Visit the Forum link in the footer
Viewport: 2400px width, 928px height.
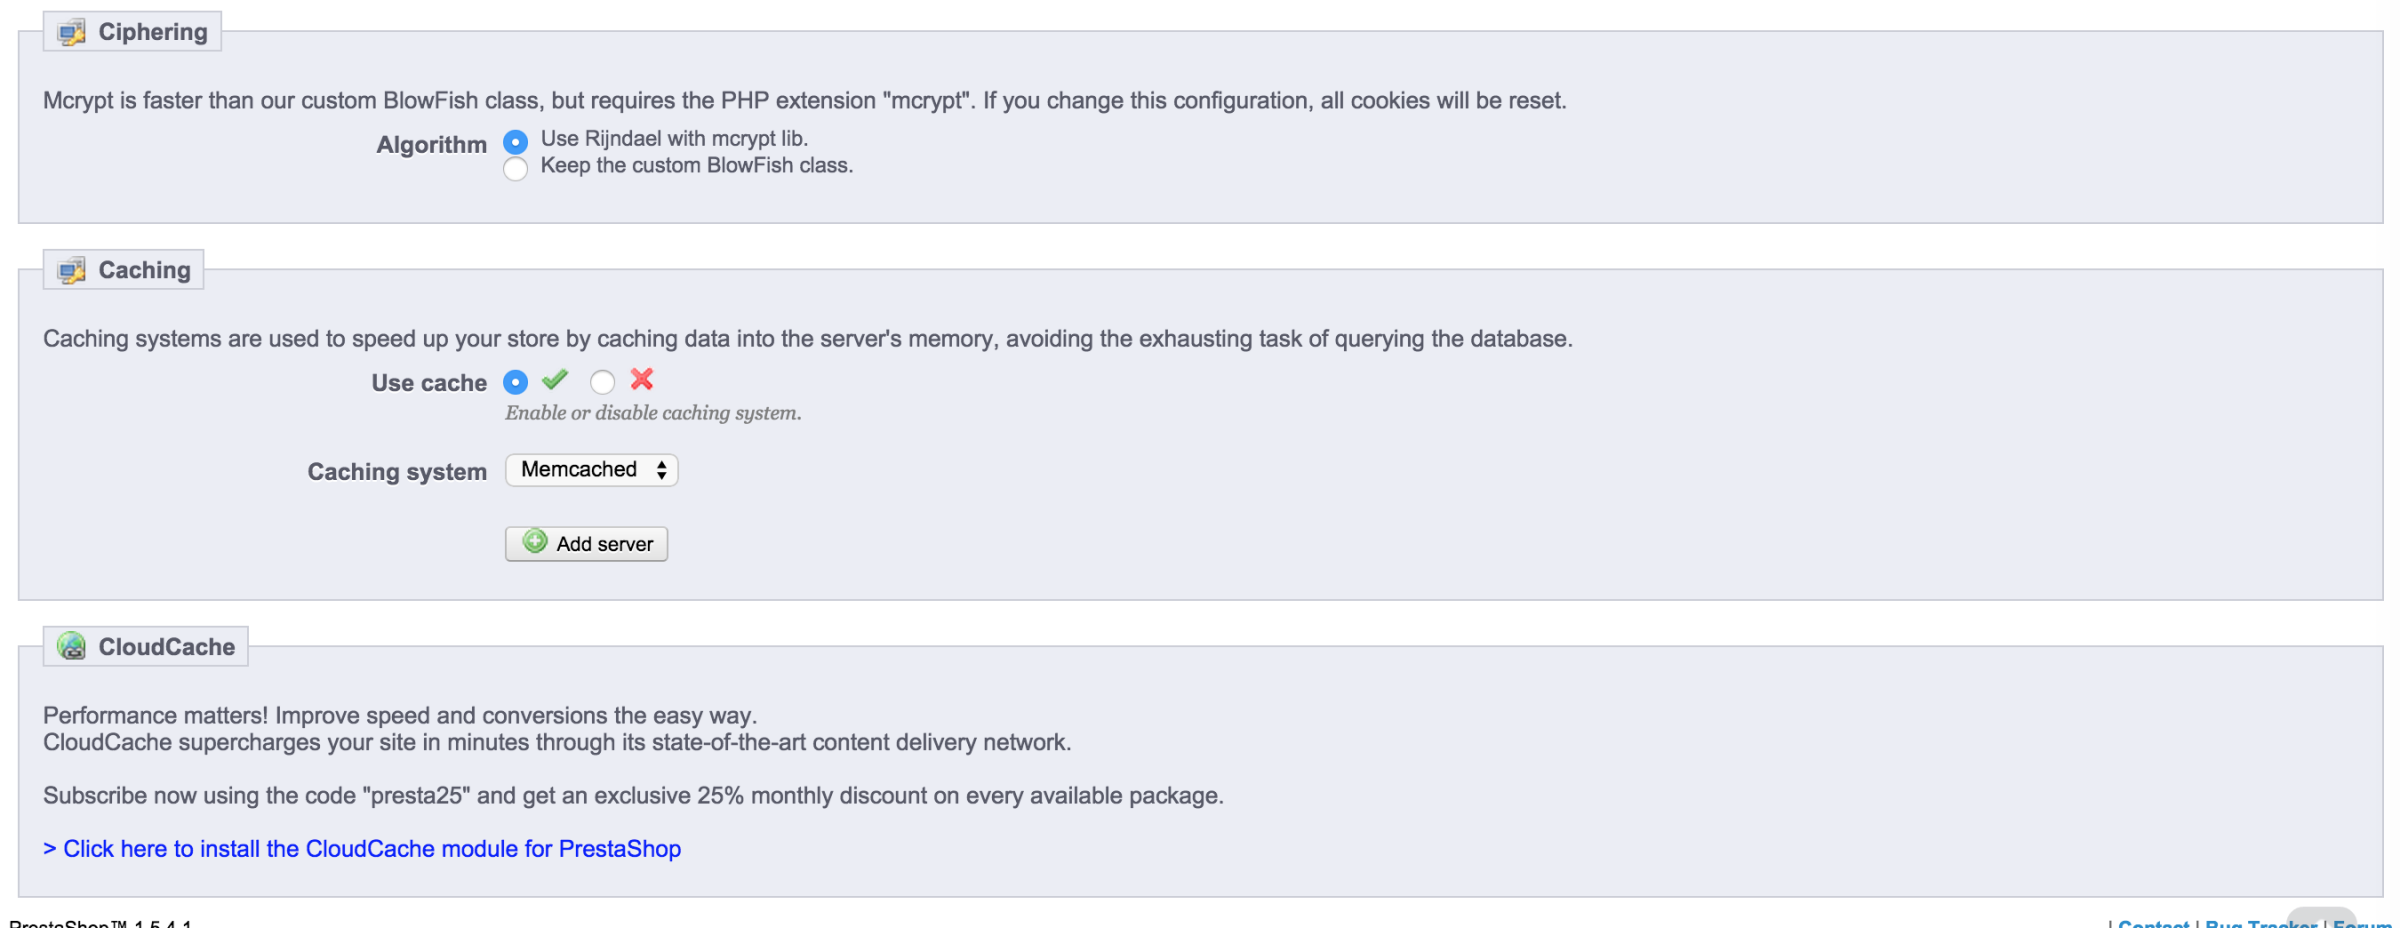(2362, 923)
